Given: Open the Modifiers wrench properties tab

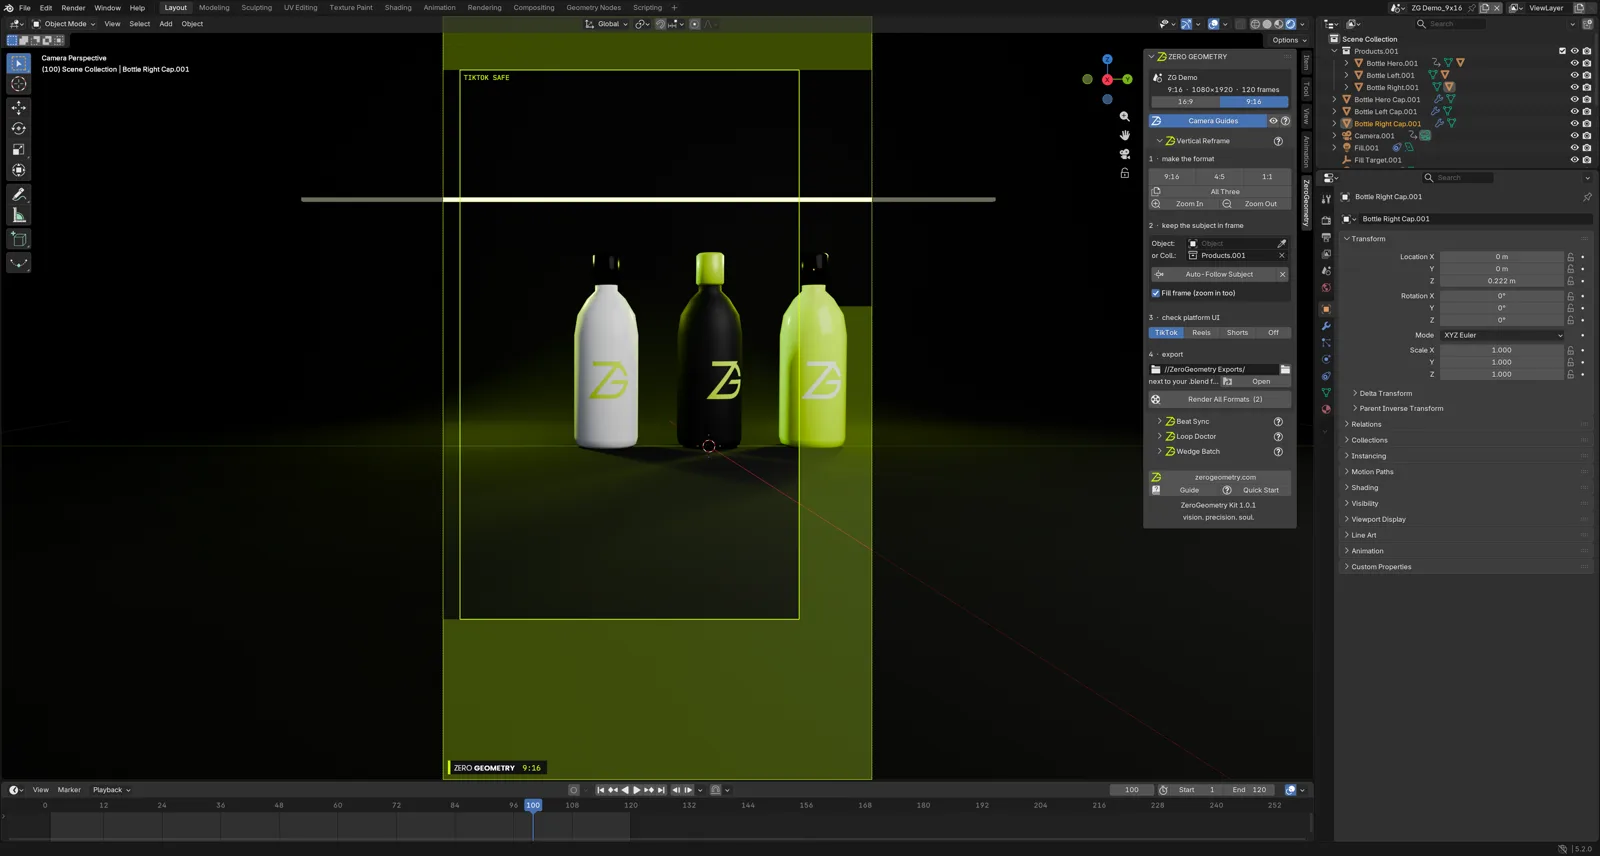Looking at the screenshot, I should coord(1326,326).
